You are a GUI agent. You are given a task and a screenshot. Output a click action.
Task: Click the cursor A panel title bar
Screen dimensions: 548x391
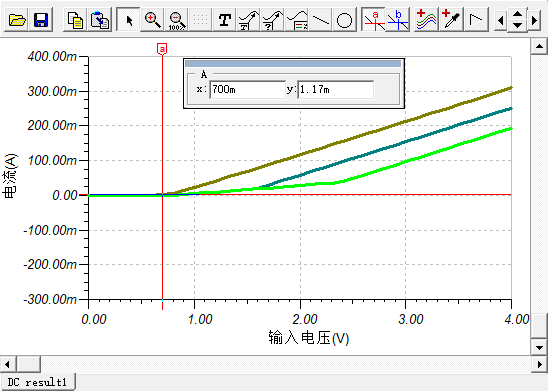click(293, 64)
